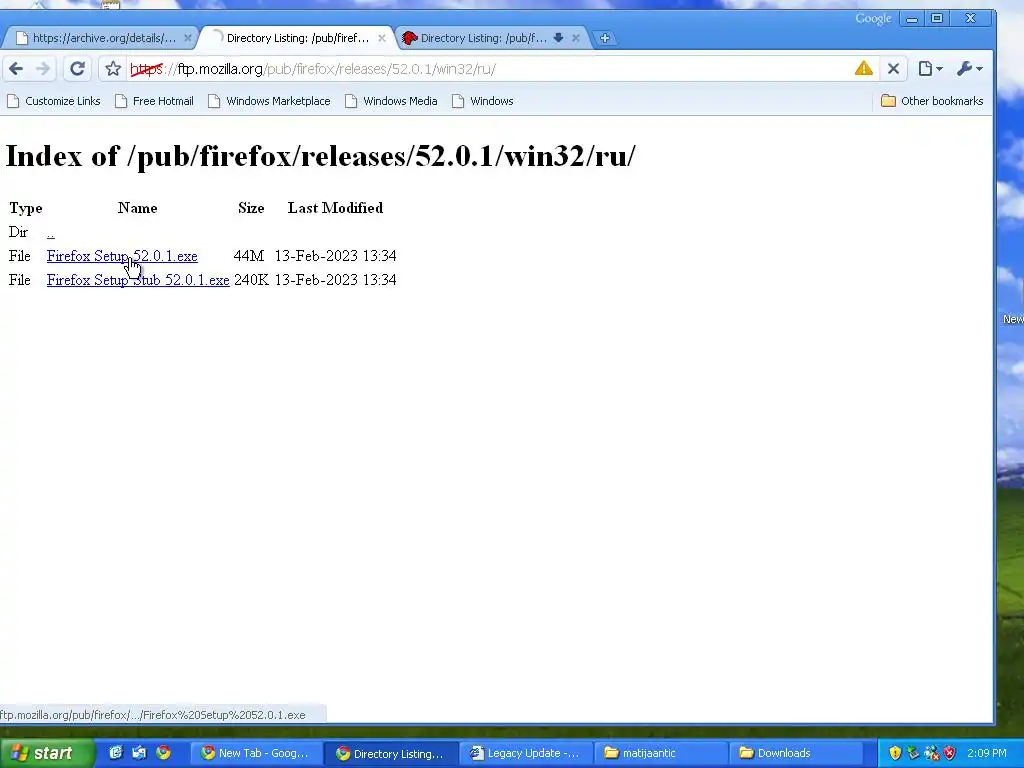Download Firefox Setup 52.0.1.exe
Image resolution: width=1024 pixels, height=768 pixels.
(x=122, y=256)
